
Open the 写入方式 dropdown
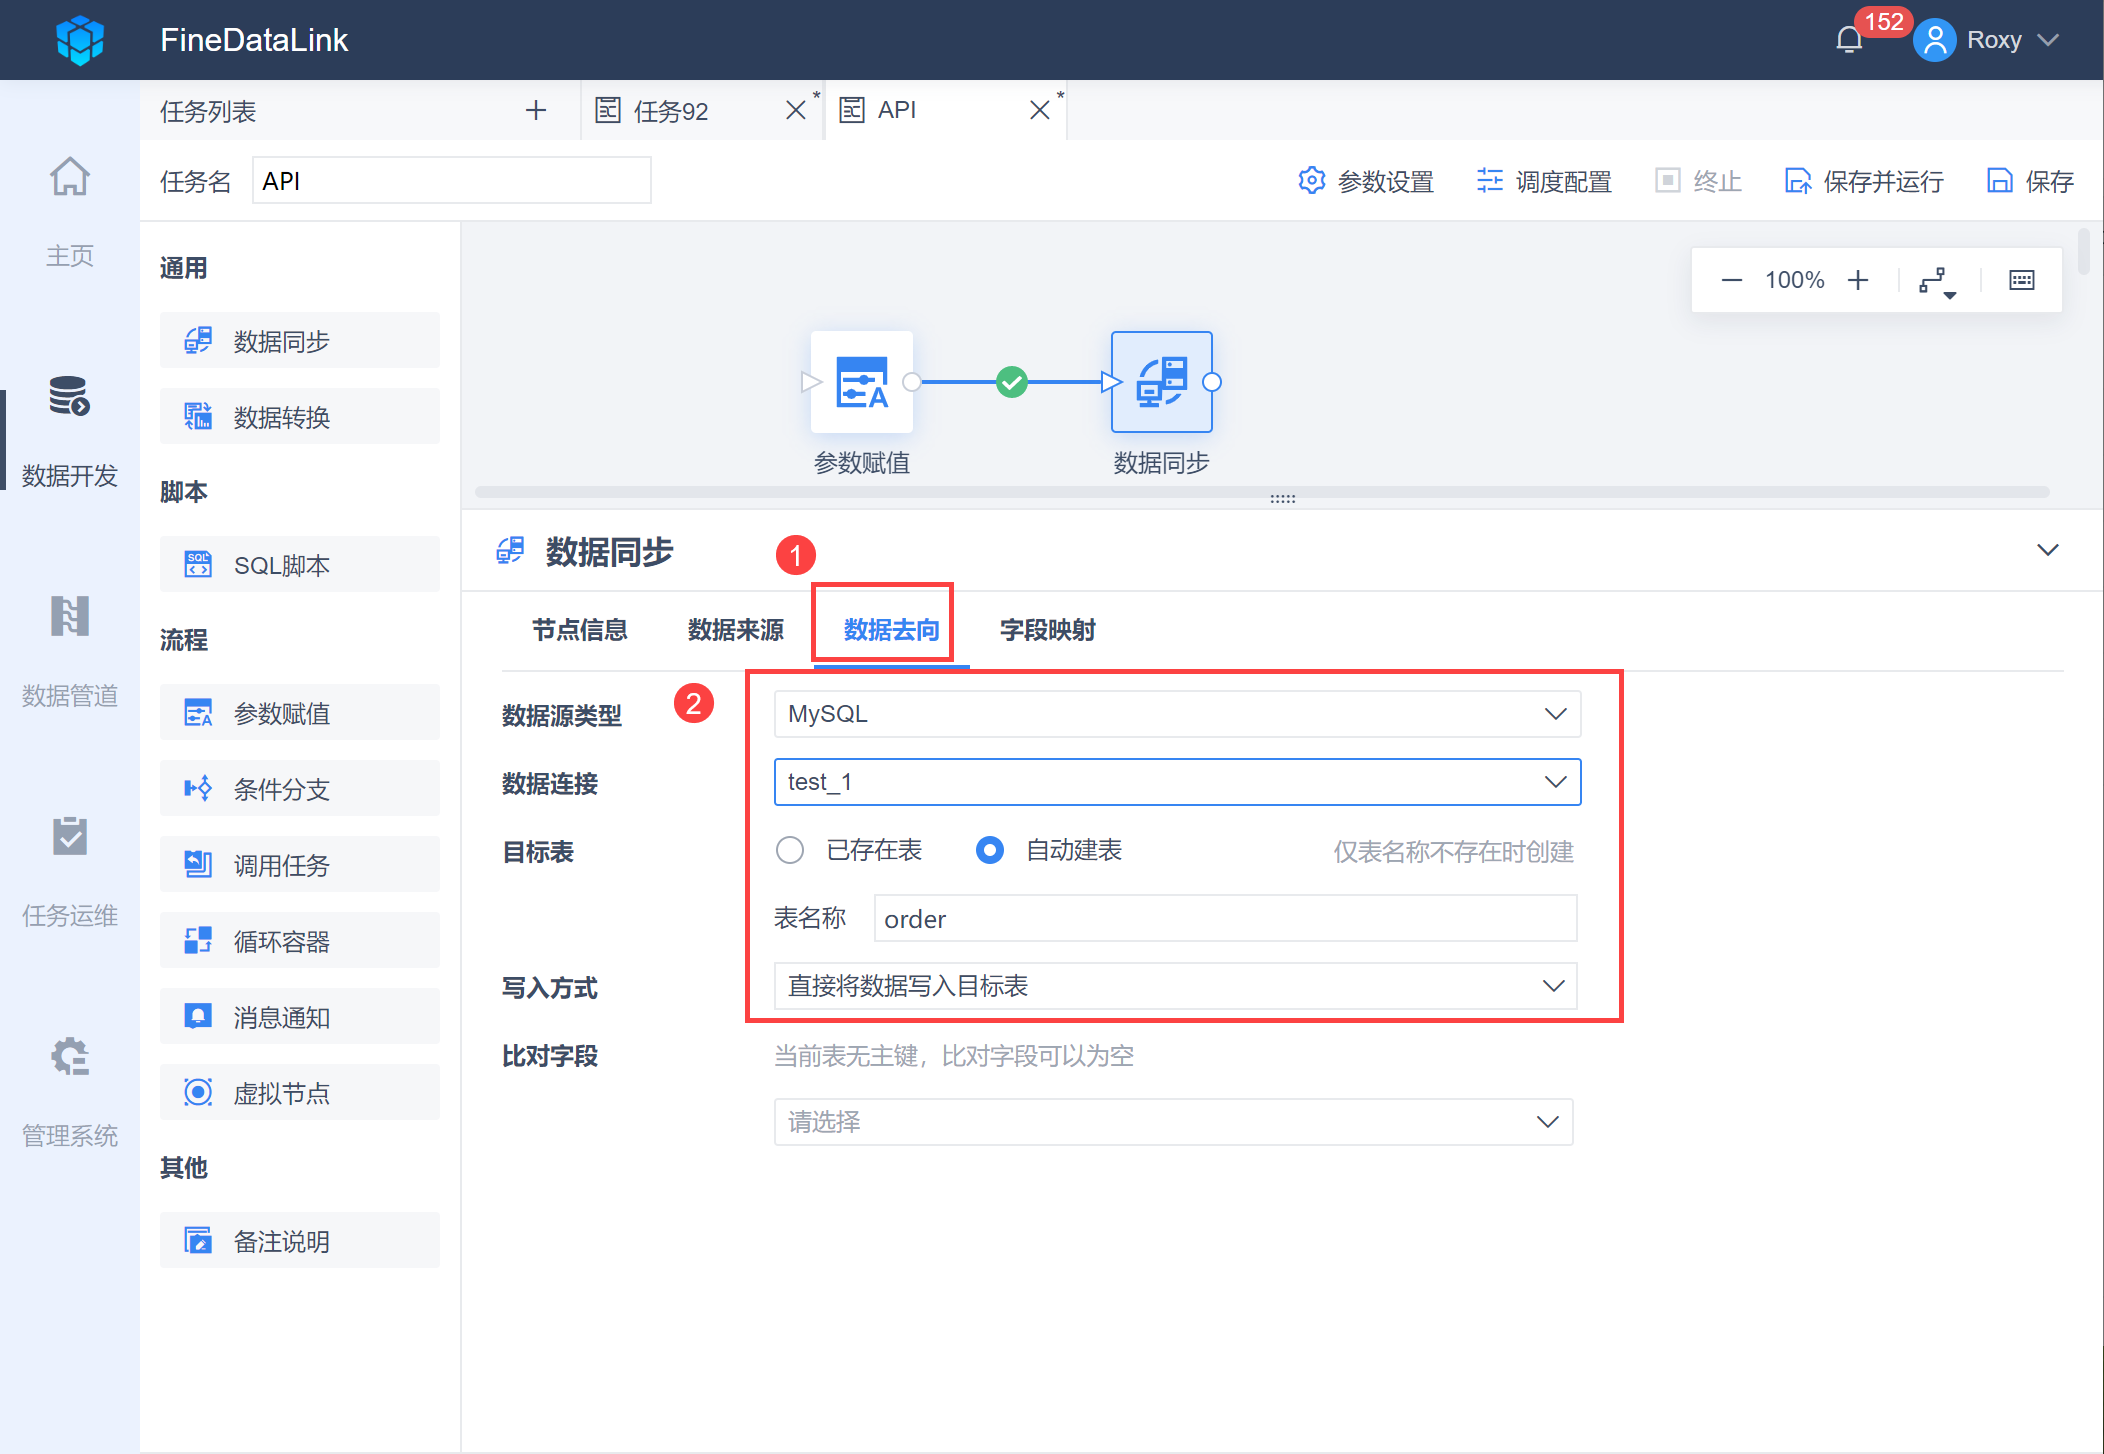click(1176, 986)
